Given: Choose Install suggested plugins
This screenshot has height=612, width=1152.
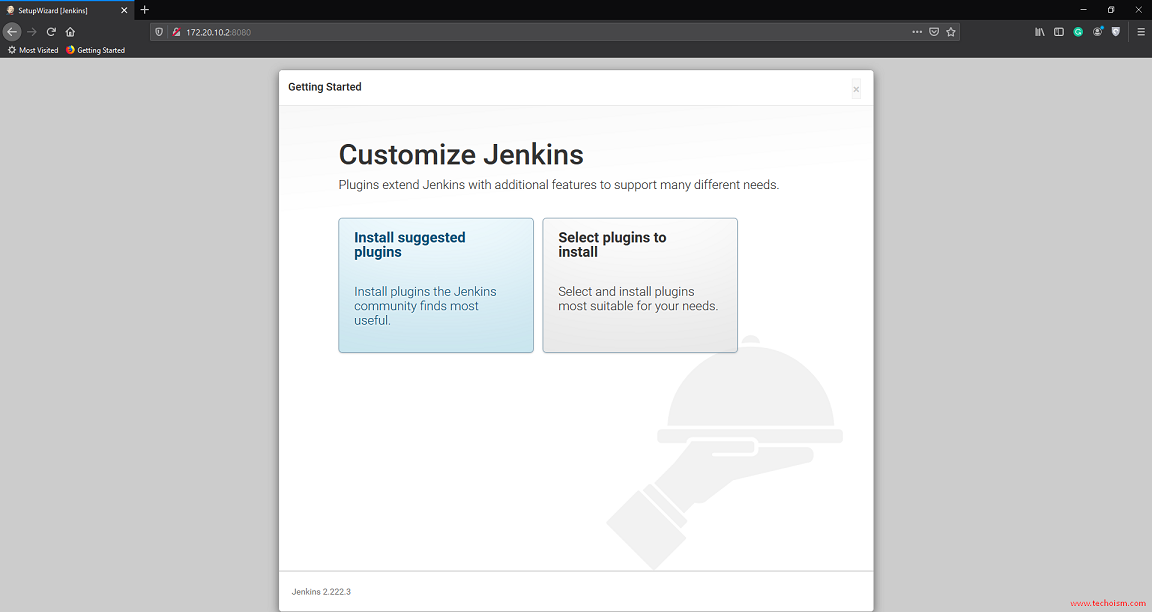Looking at the screenshot, I should click(x=436, y=285).
